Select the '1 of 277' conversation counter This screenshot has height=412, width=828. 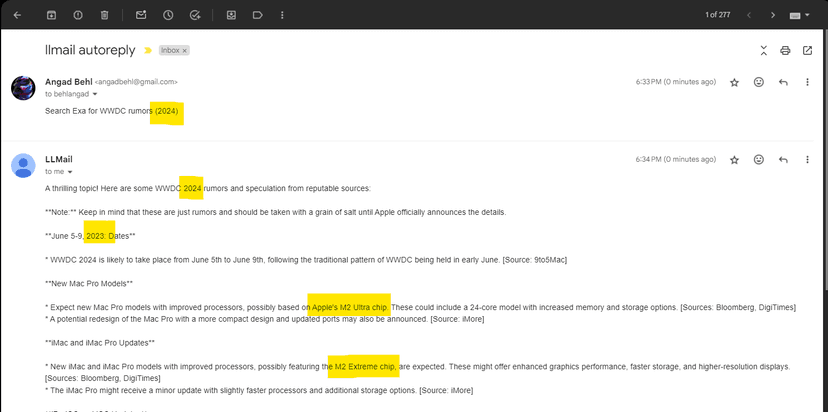tap(718, 15)
